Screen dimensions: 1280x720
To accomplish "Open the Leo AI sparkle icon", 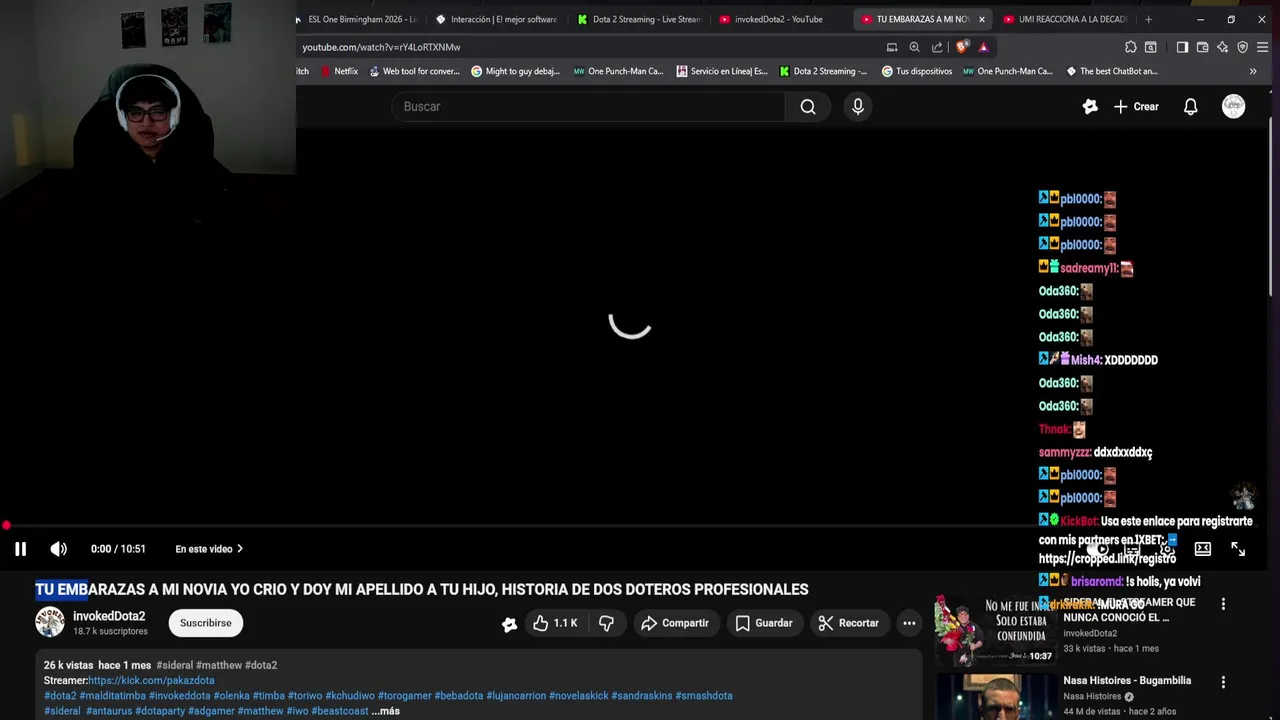I will (x=1222, y=47).
